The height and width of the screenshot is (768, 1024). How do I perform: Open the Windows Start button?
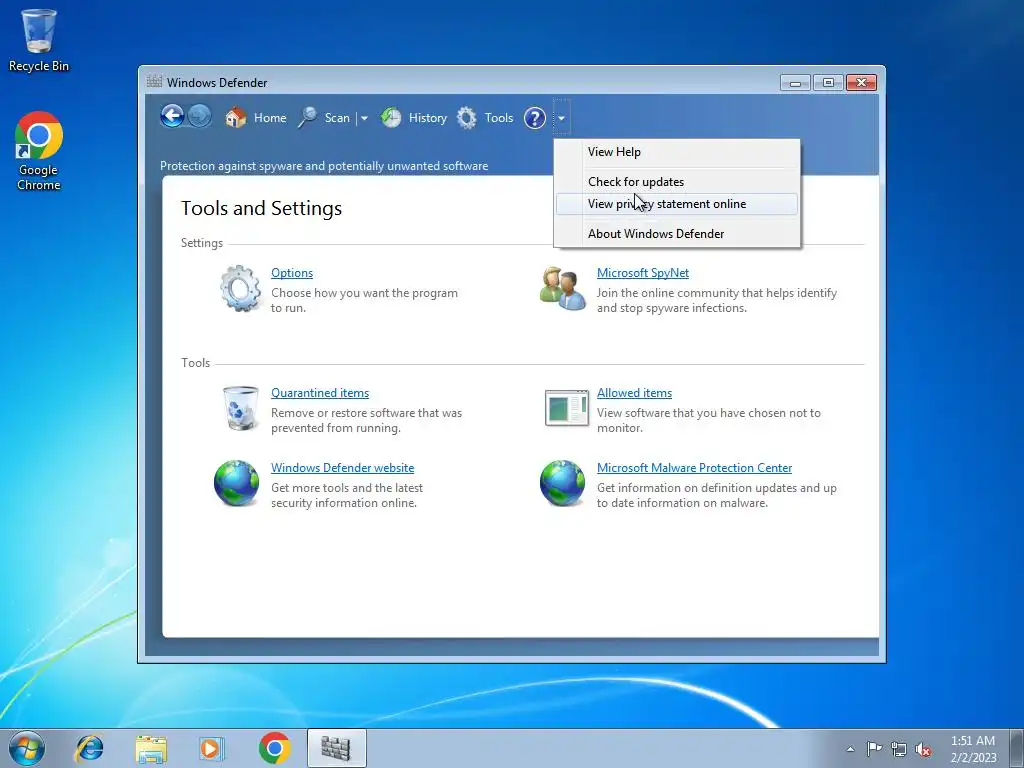(27, 748)
